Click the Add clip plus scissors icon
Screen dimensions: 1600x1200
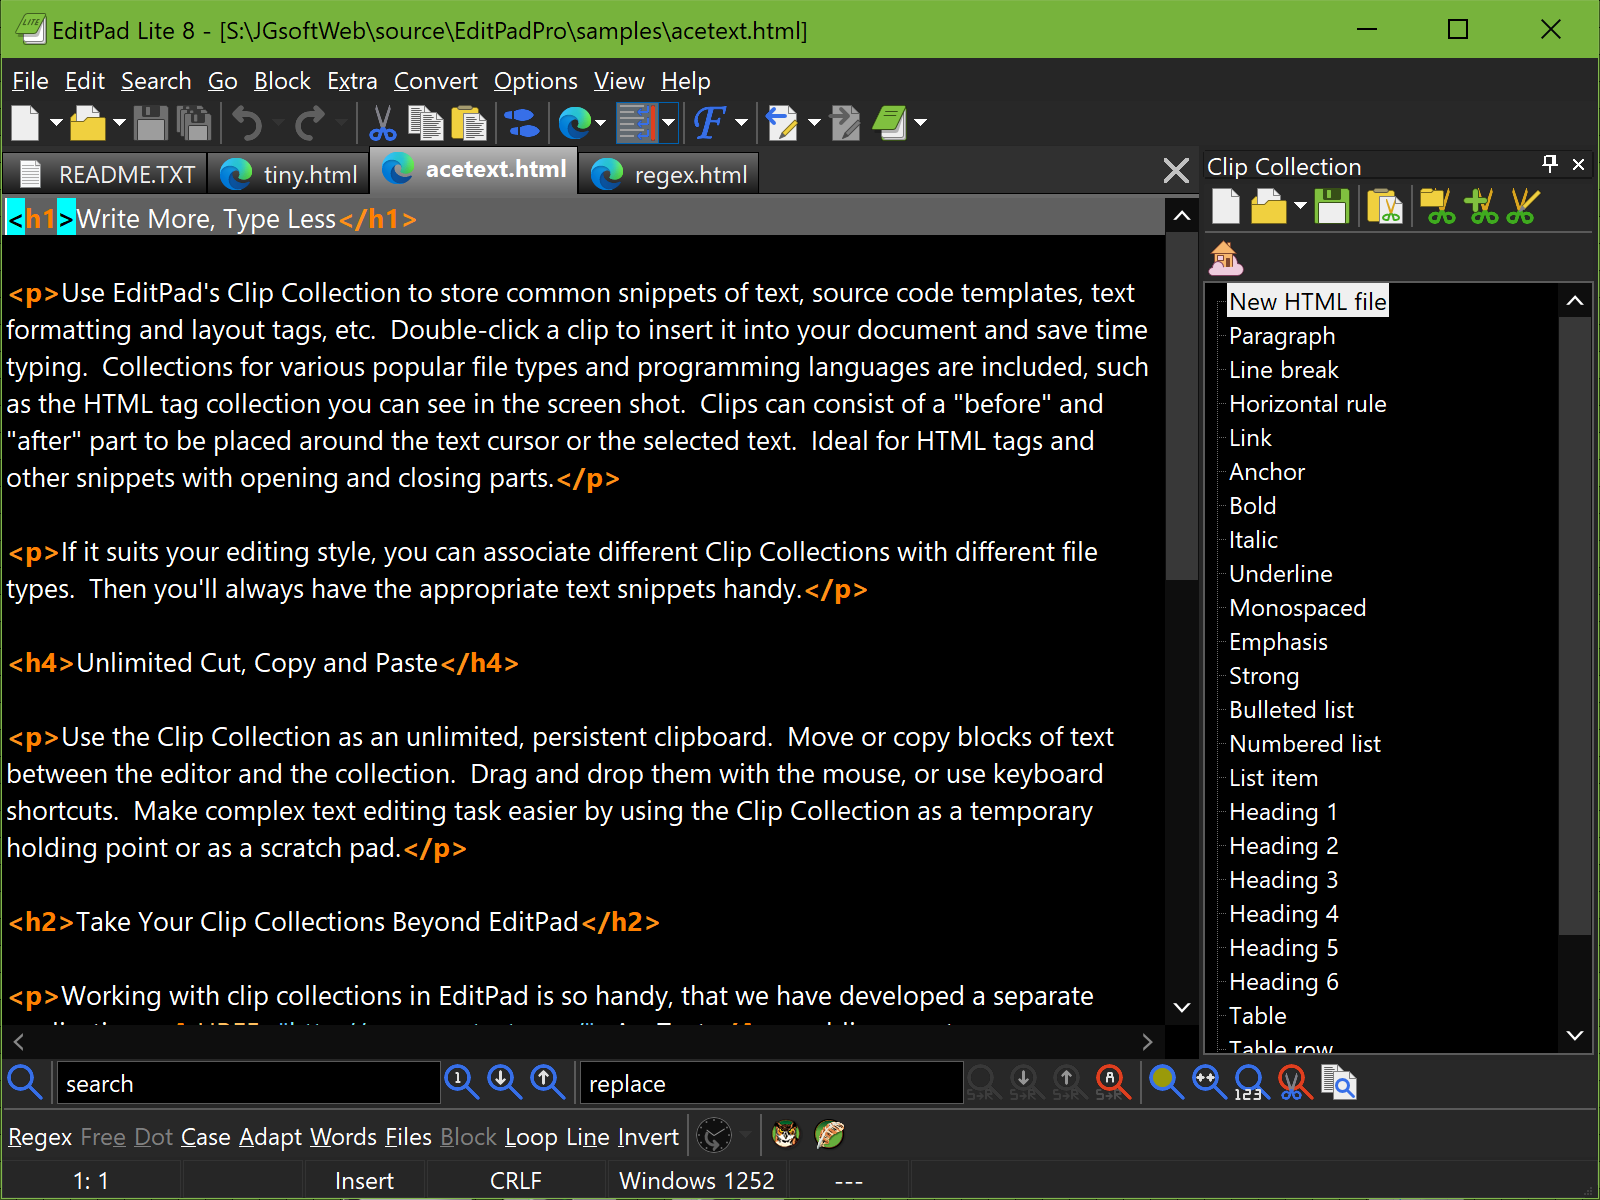(x=1481, y=206)
